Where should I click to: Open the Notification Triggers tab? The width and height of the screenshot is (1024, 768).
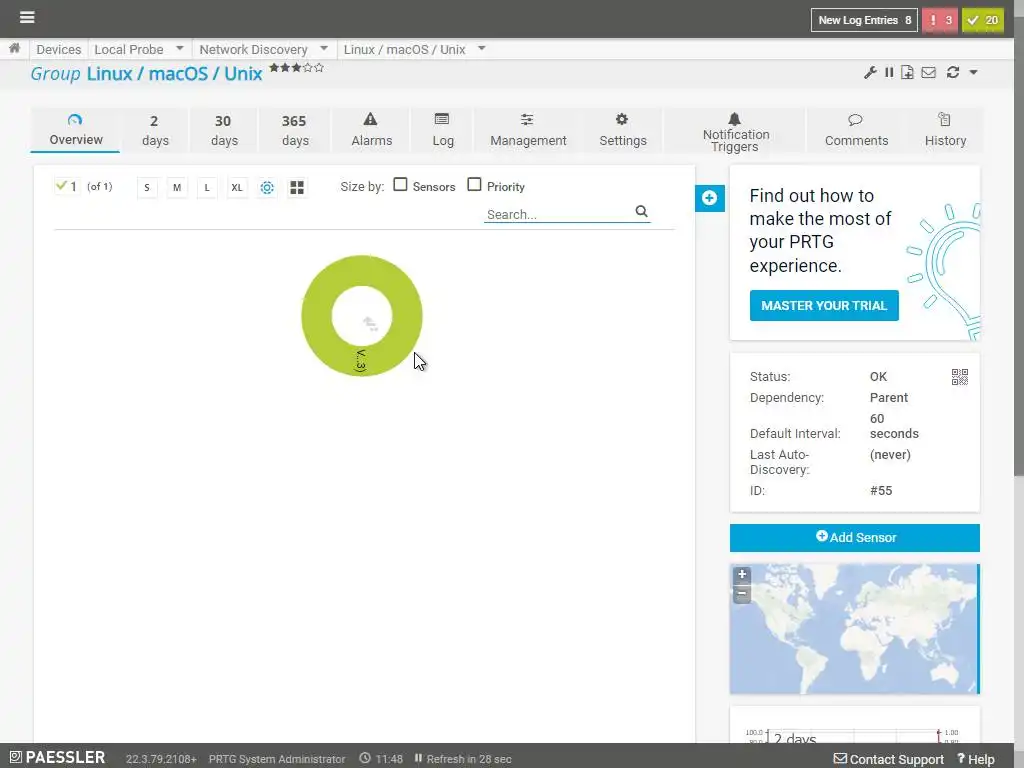pyautogui.click(x=735, y=131)
